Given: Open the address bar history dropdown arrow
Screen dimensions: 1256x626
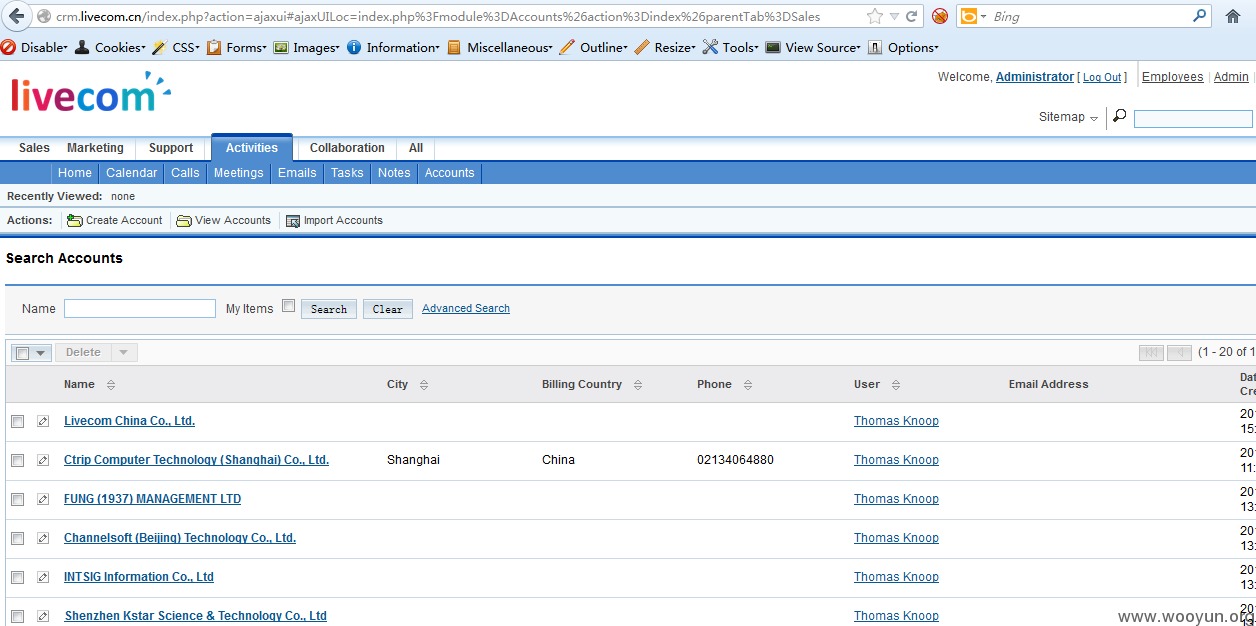Looking at the screenshot, I should click(x=894, y=16).
